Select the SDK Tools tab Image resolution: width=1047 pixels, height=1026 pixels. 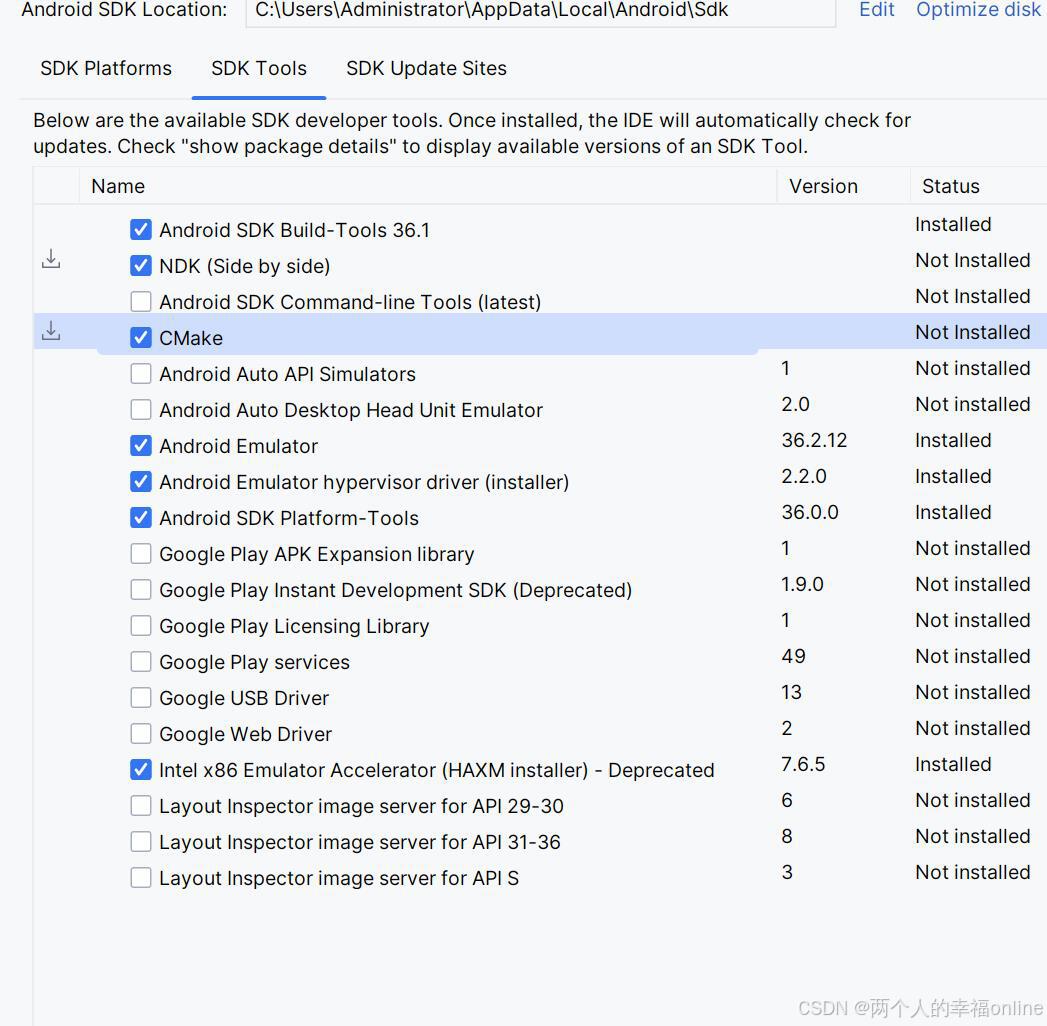(x=259, y=68)
